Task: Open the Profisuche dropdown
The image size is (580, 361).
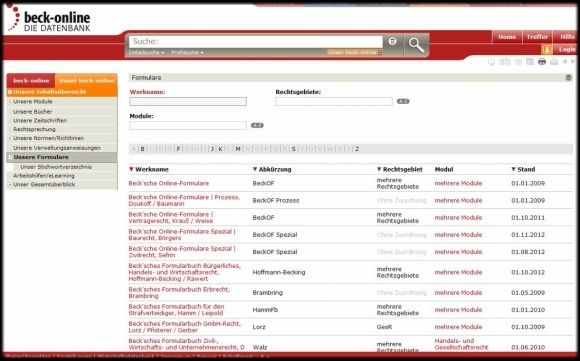Action: [x=187, y=53]
